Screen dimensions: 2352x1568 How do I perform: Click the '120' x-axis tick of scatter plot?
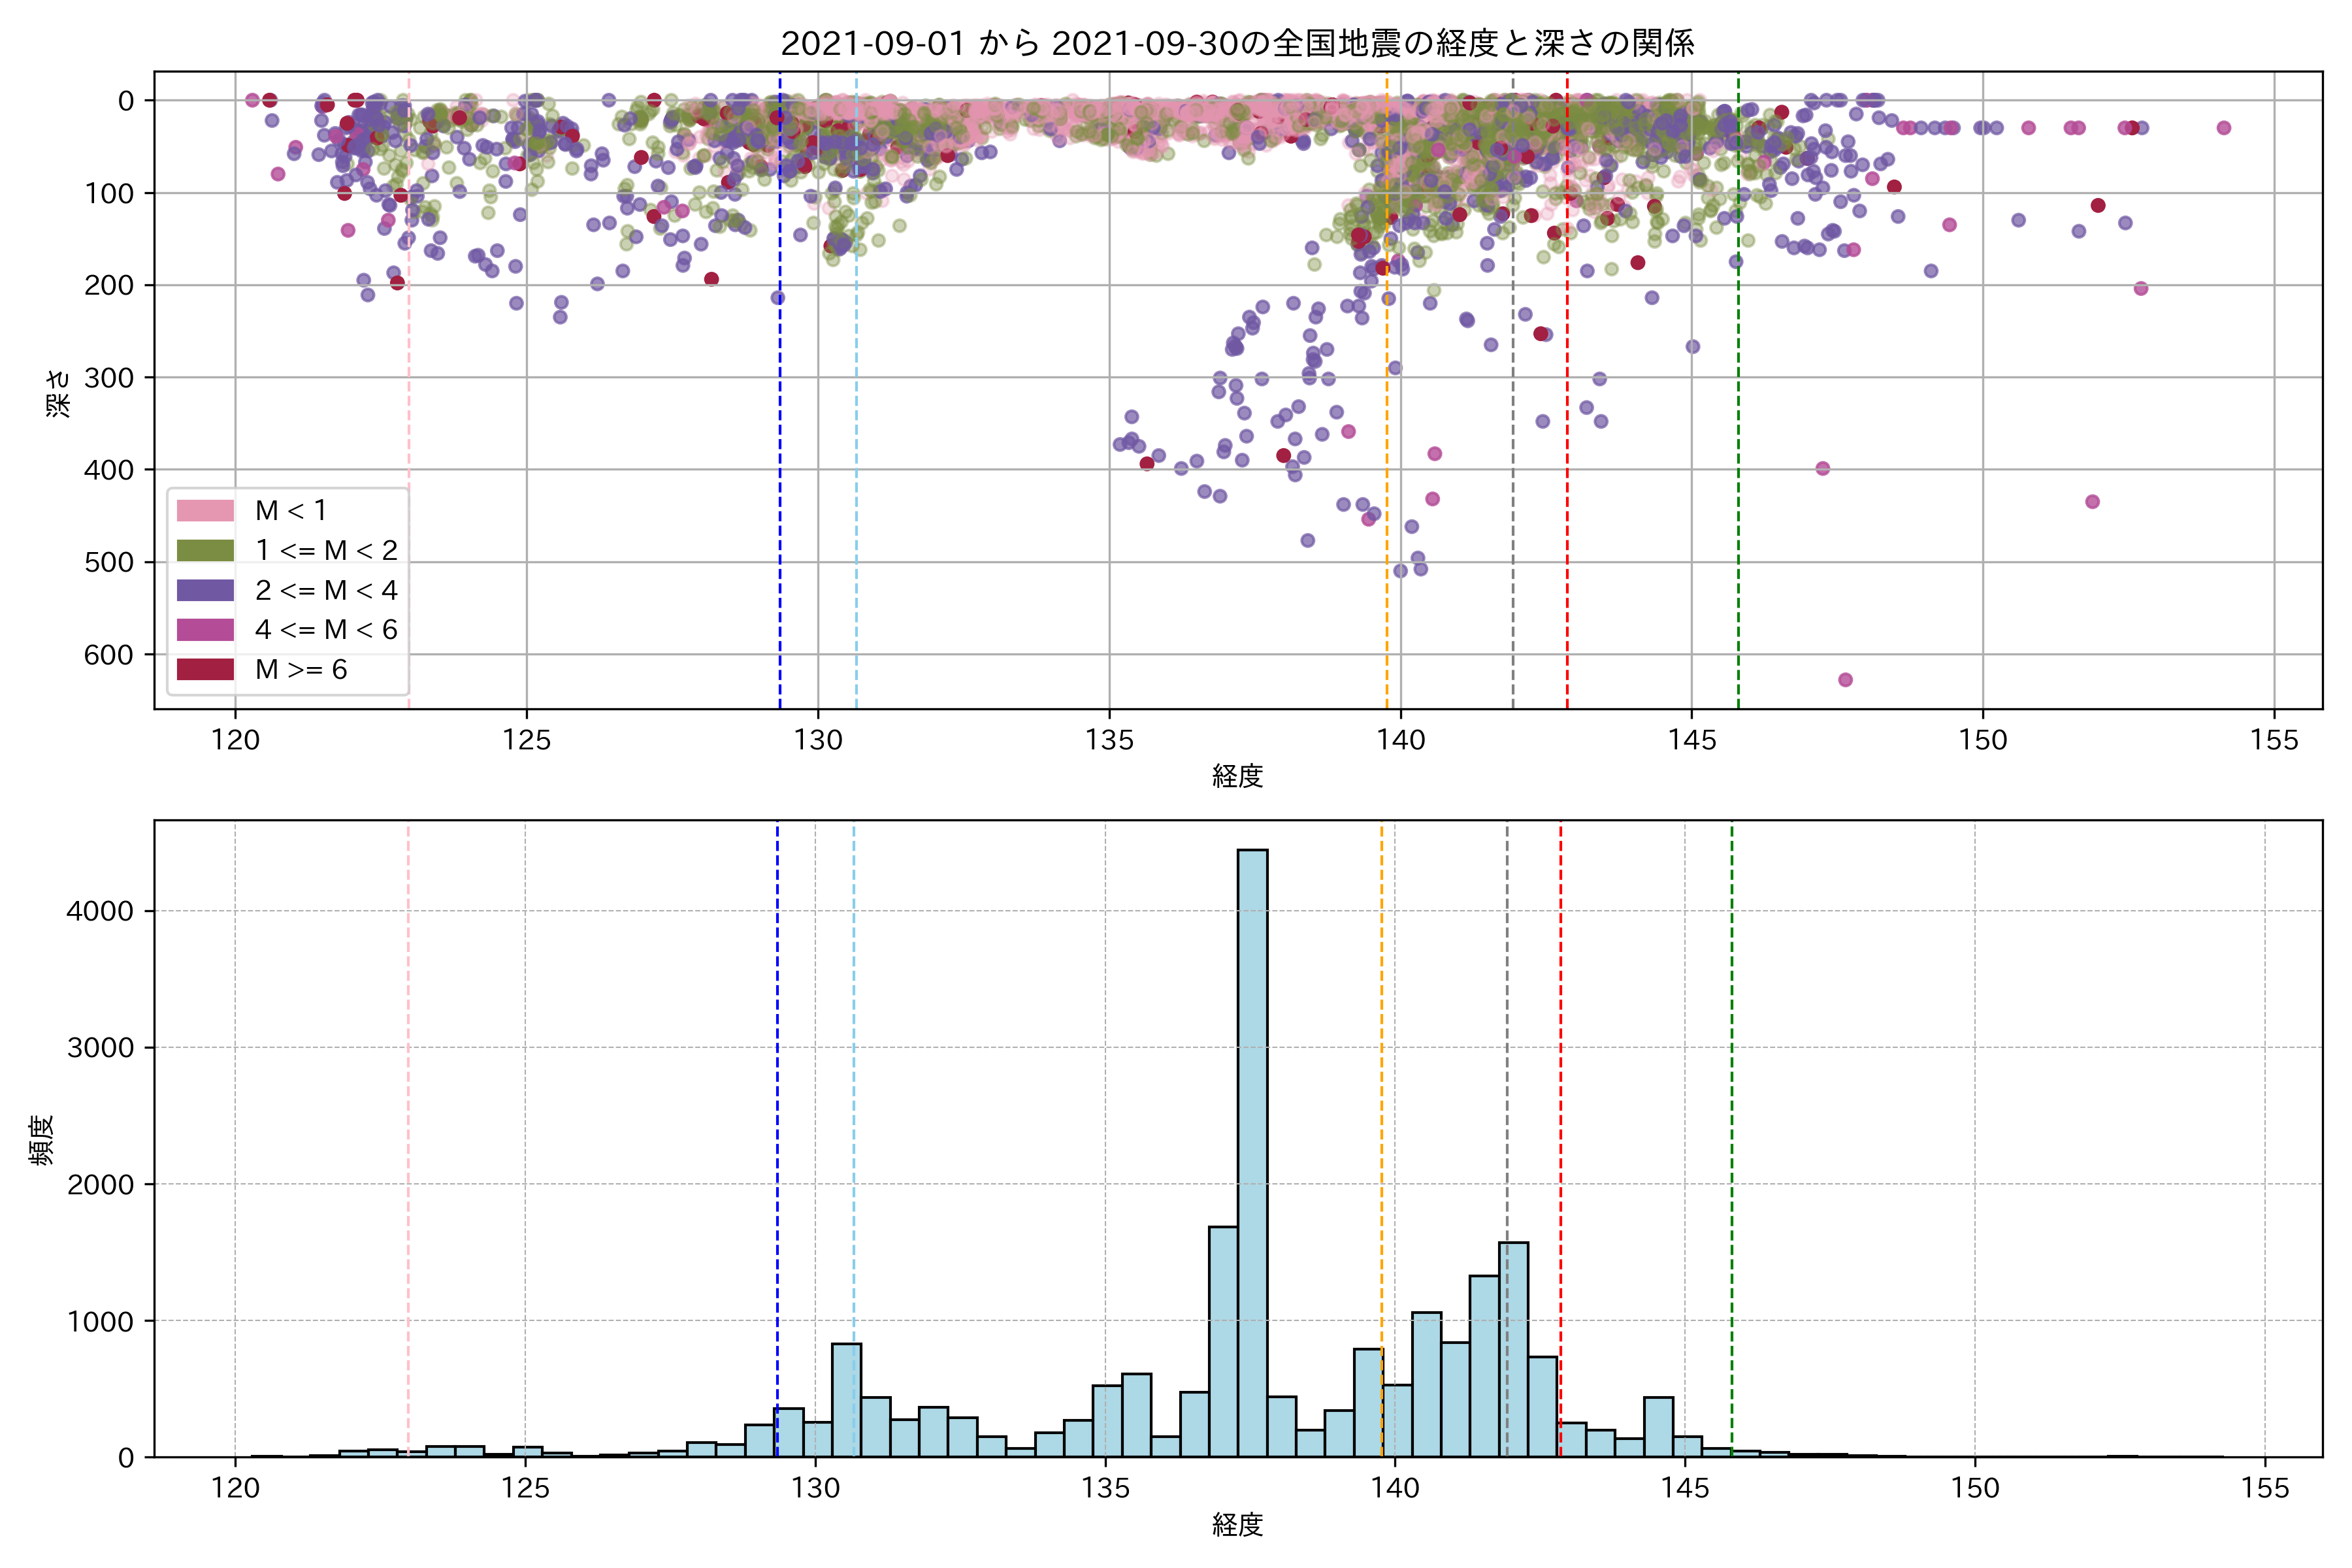pos(235,740)
